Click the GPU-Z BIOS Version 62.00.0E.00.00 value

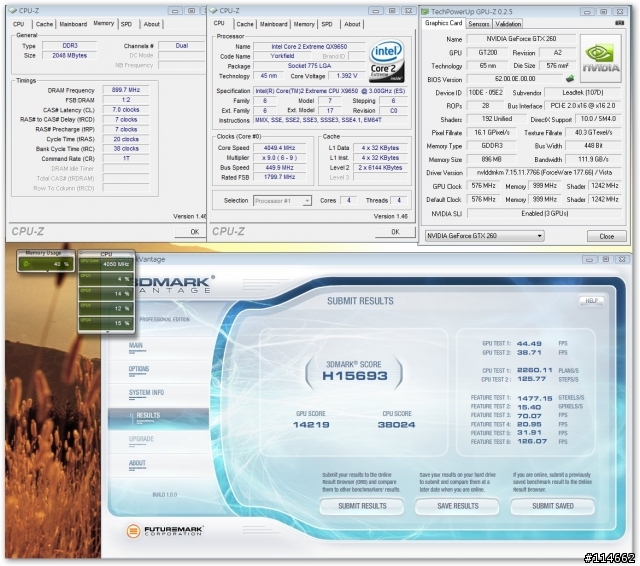pos(515,79)
